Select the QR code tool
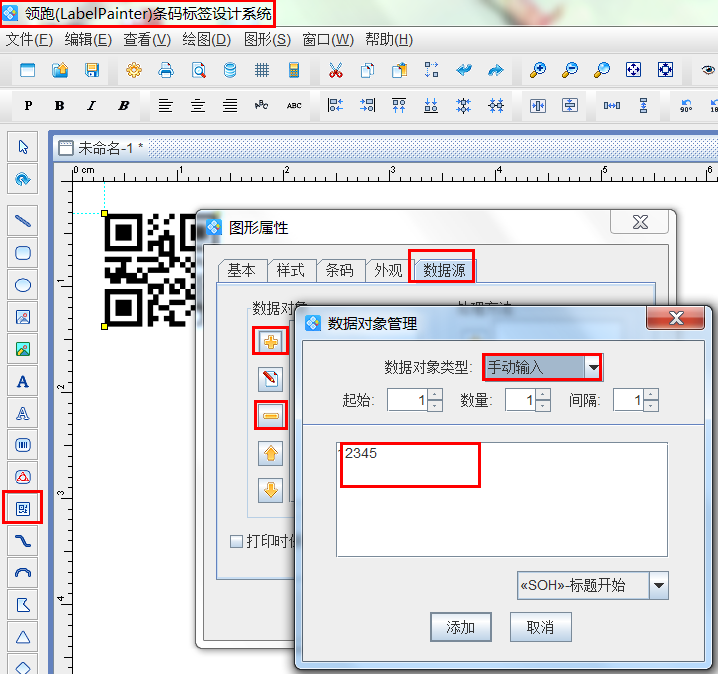This screenshot has width=718, height=674. (x=23, y=508)
